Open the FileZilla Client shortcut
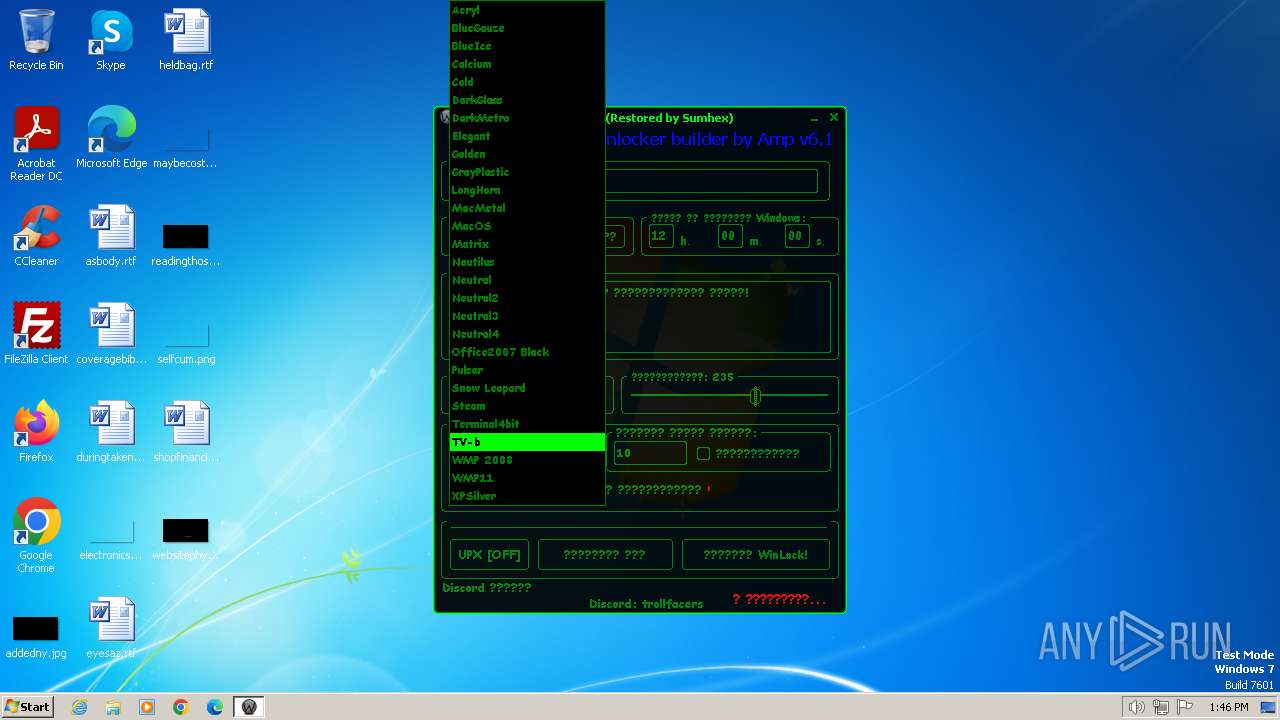The image size is (1280, 720). [36, 335]
